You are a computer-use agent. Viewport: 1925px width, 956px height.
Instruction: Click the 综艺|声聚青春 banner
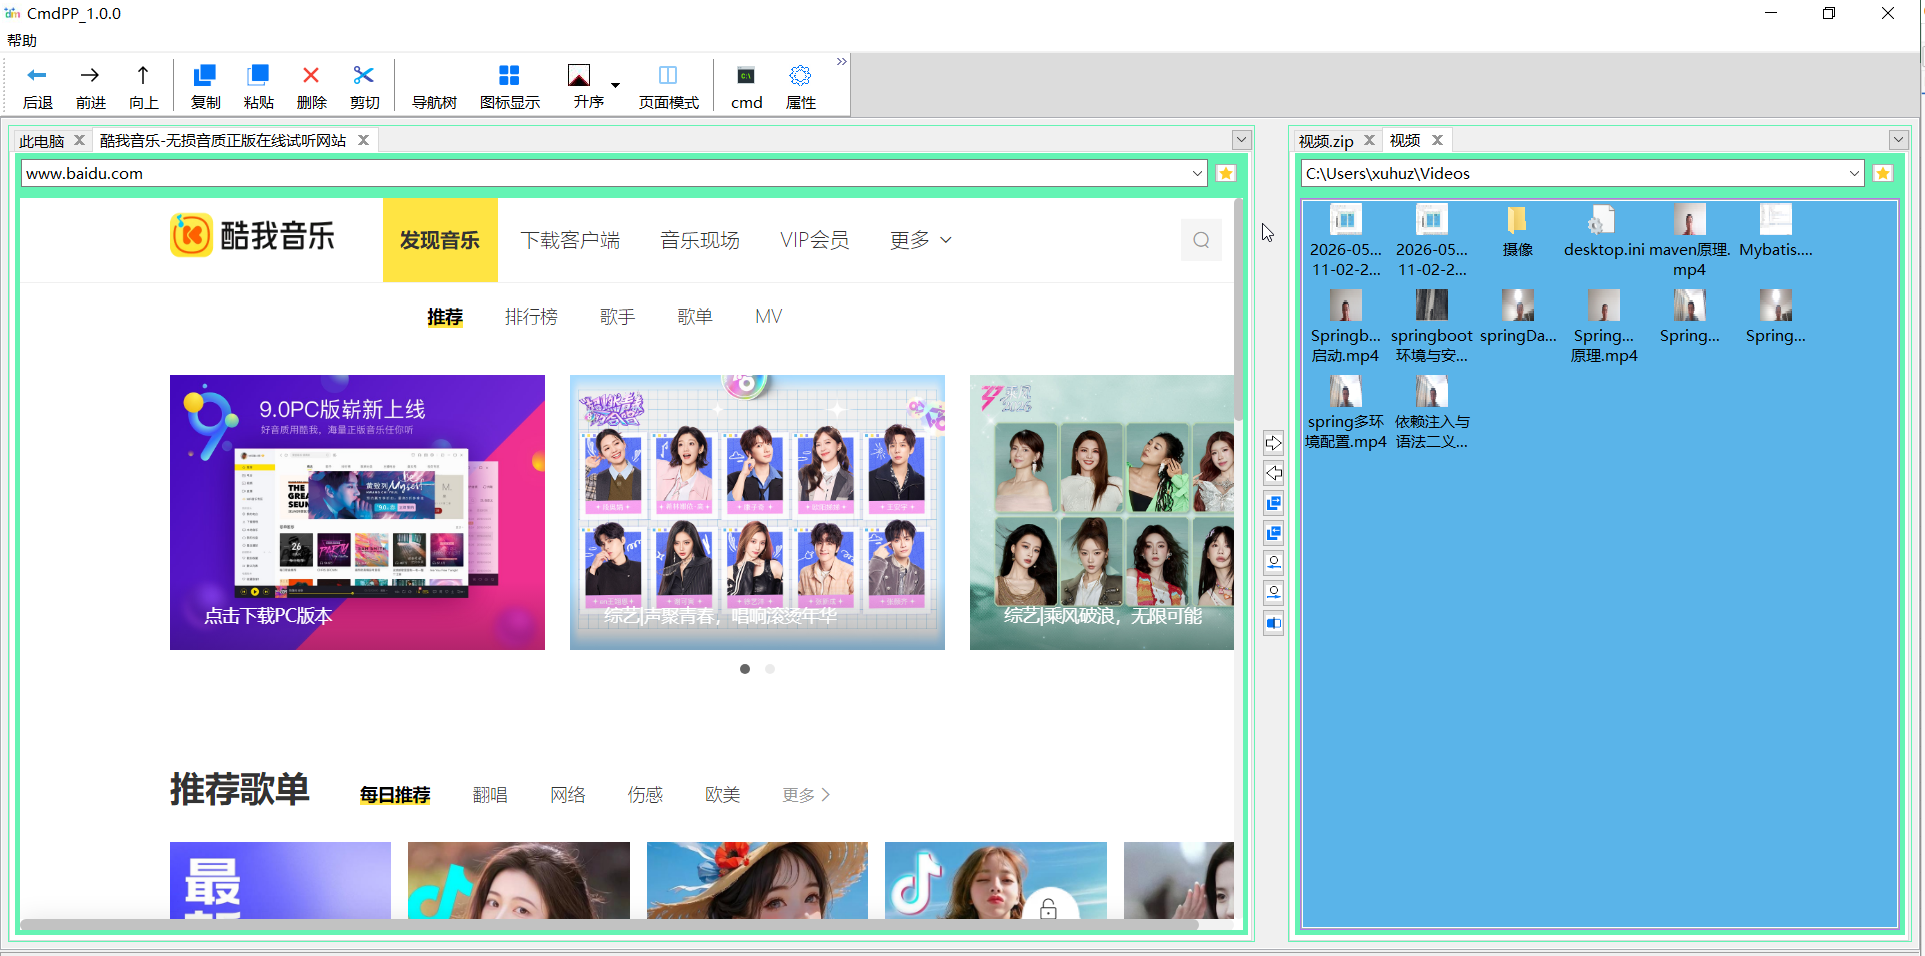pos(757,512)
